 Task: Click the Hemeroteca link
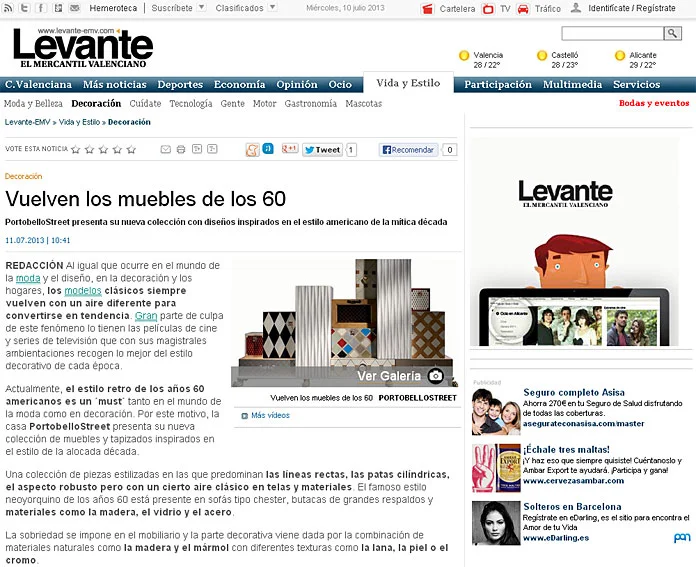tap(113, 8)
